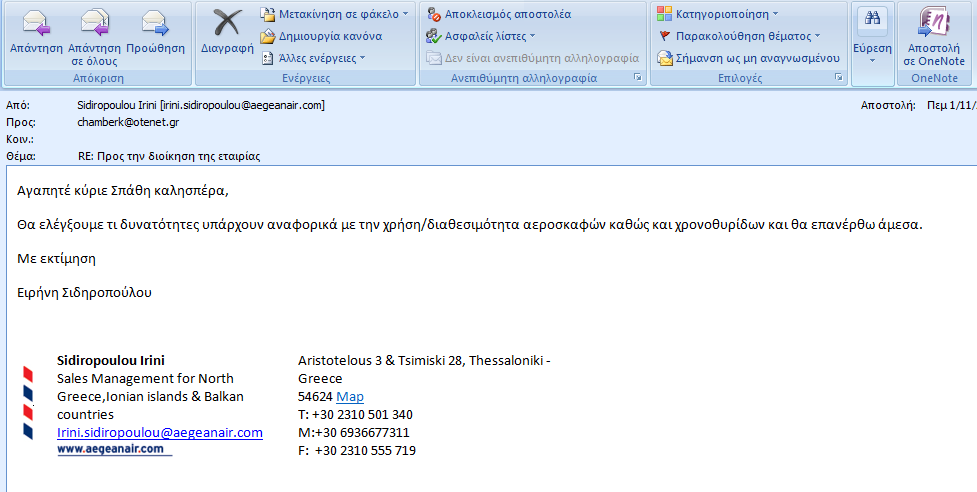Click the Εύρεση binoculars icon
Viewport: 977px width, 492px height.
click(872, 18)
